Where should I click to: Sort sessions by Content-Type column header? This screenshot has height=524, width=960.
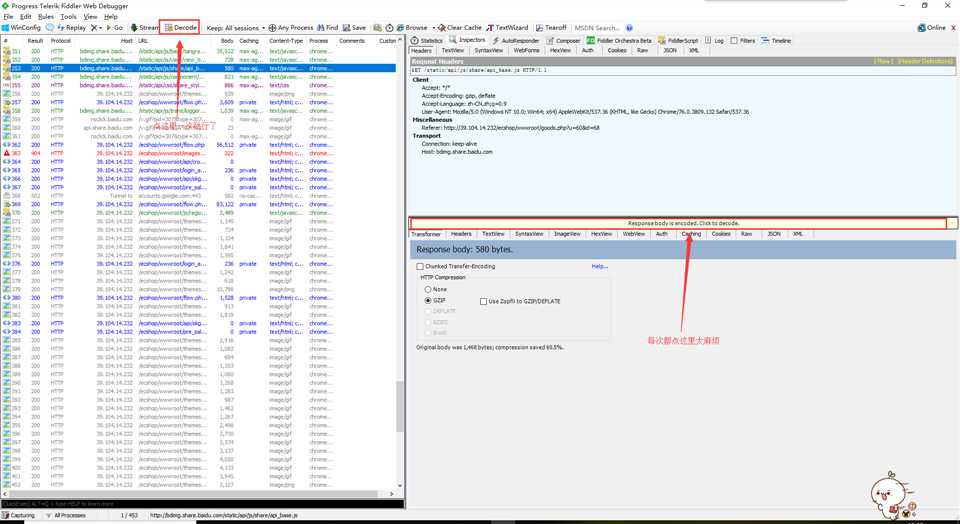[x=286, y=41]
